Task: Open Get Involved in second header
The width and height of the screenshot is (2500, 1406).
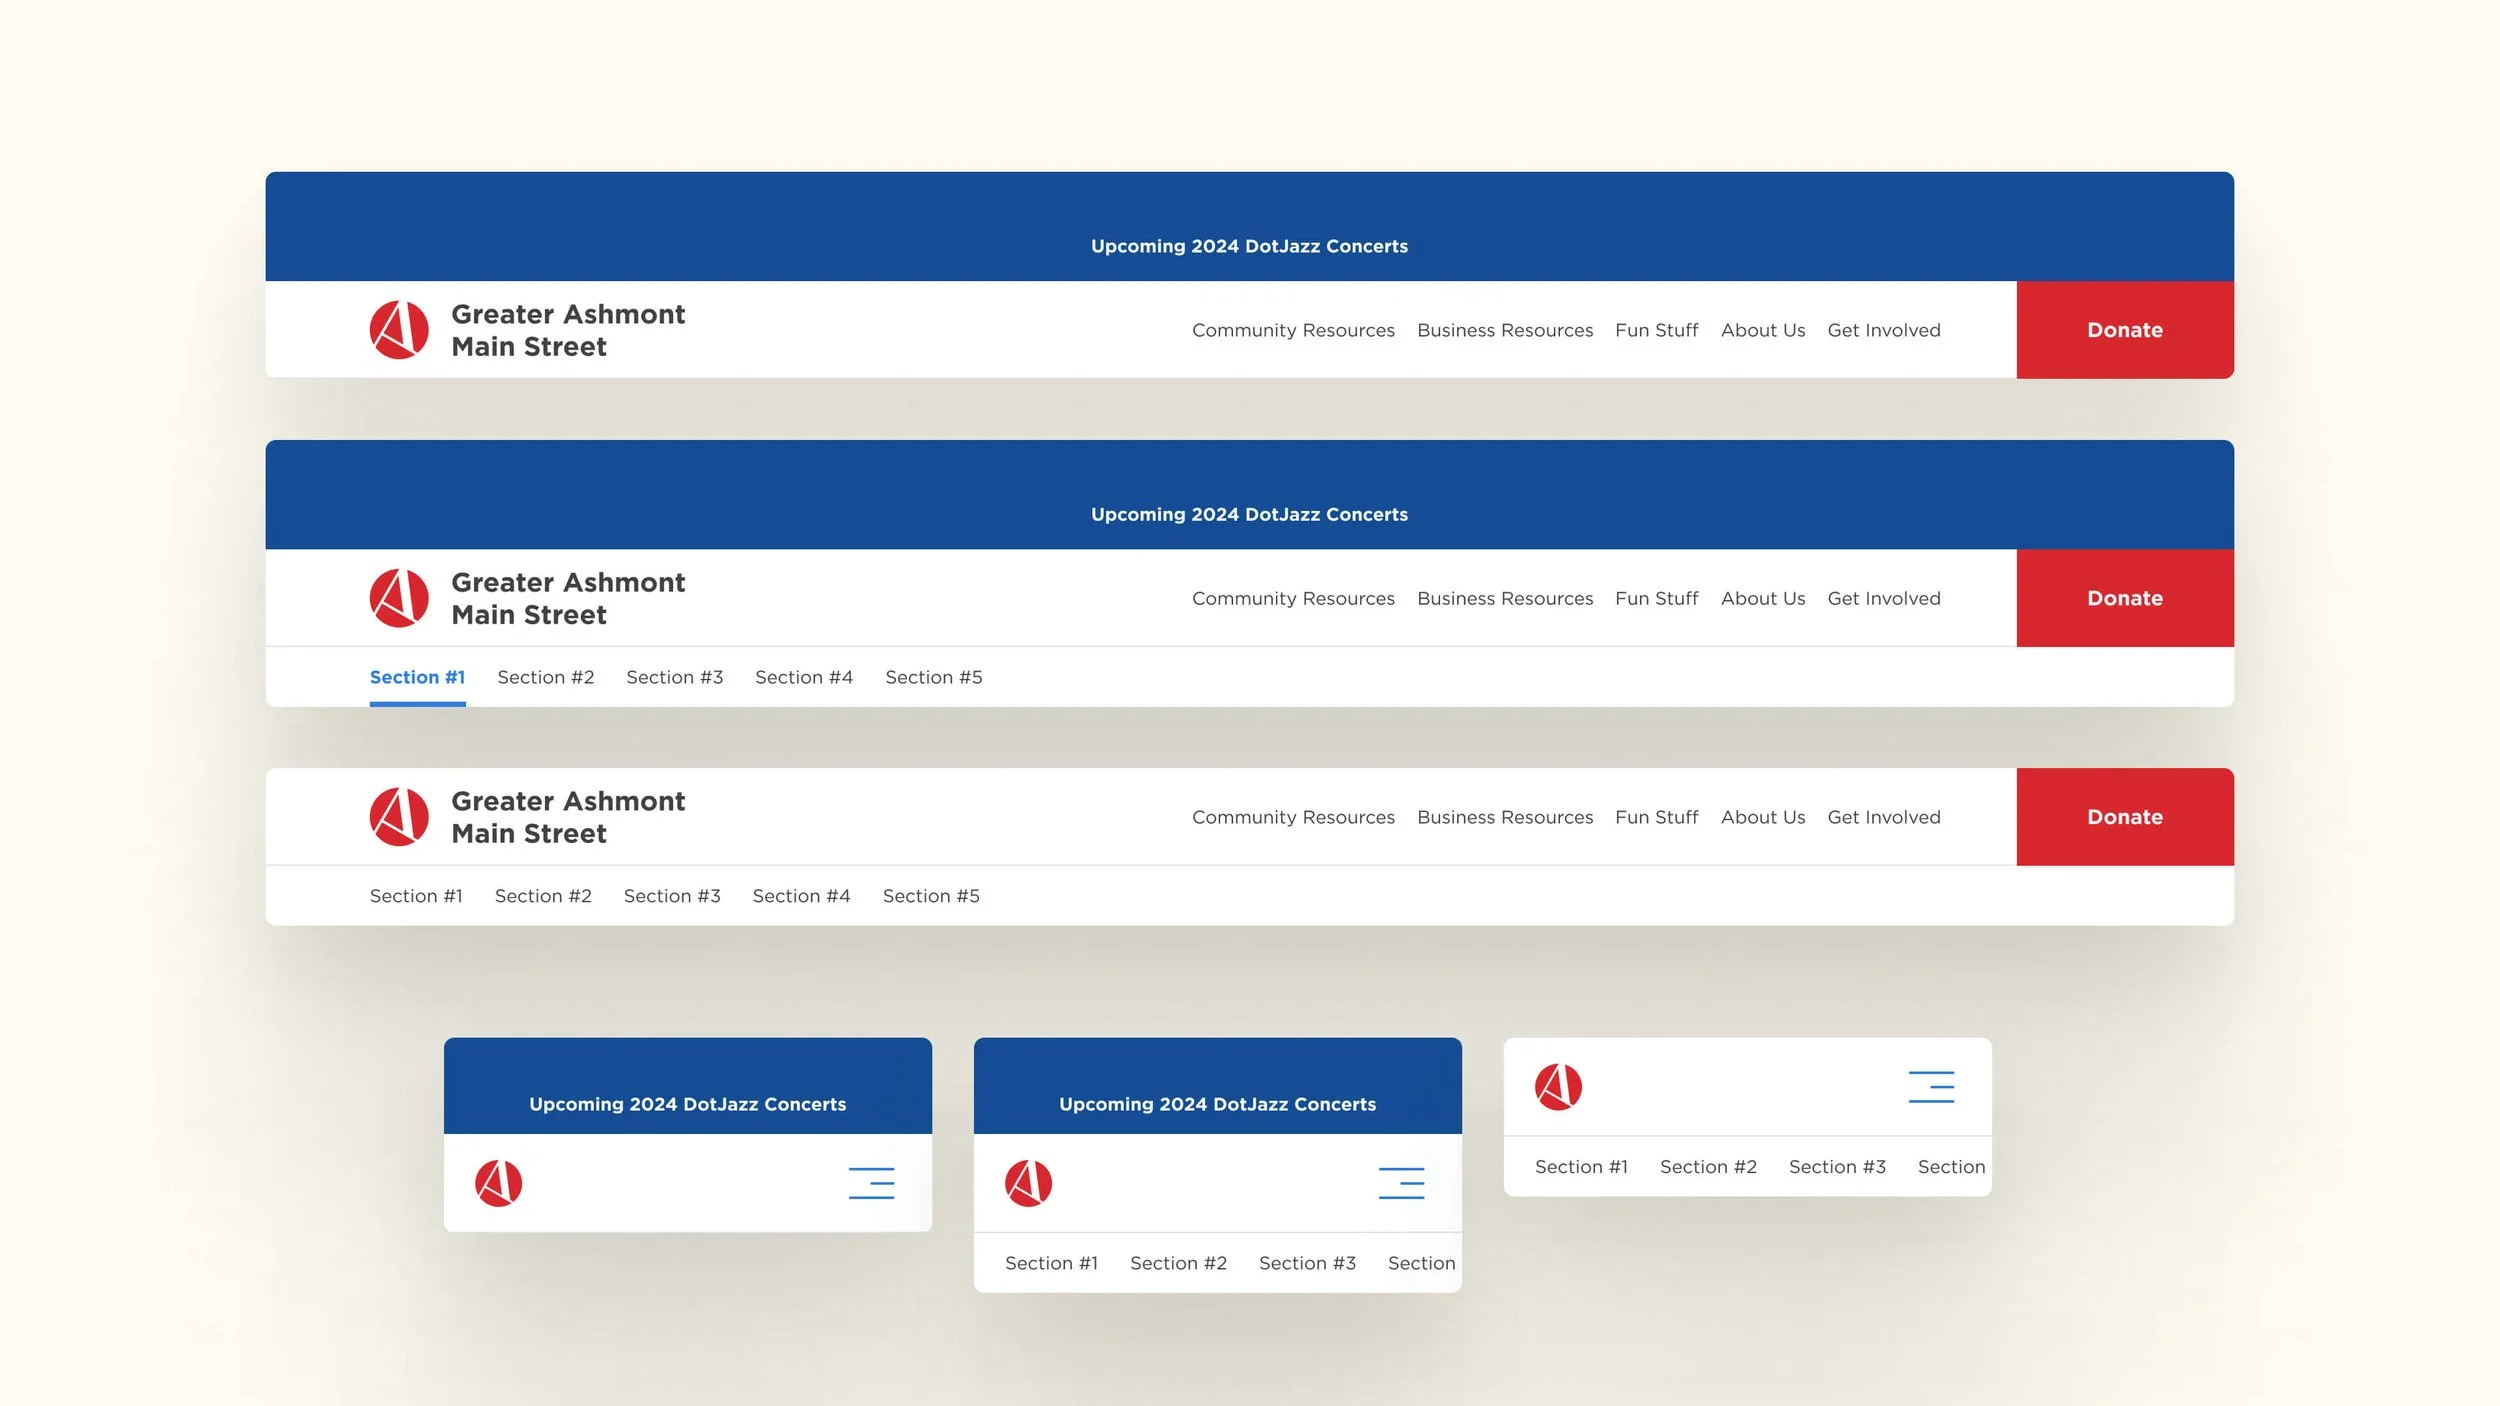Action: tap(1884, 598)
